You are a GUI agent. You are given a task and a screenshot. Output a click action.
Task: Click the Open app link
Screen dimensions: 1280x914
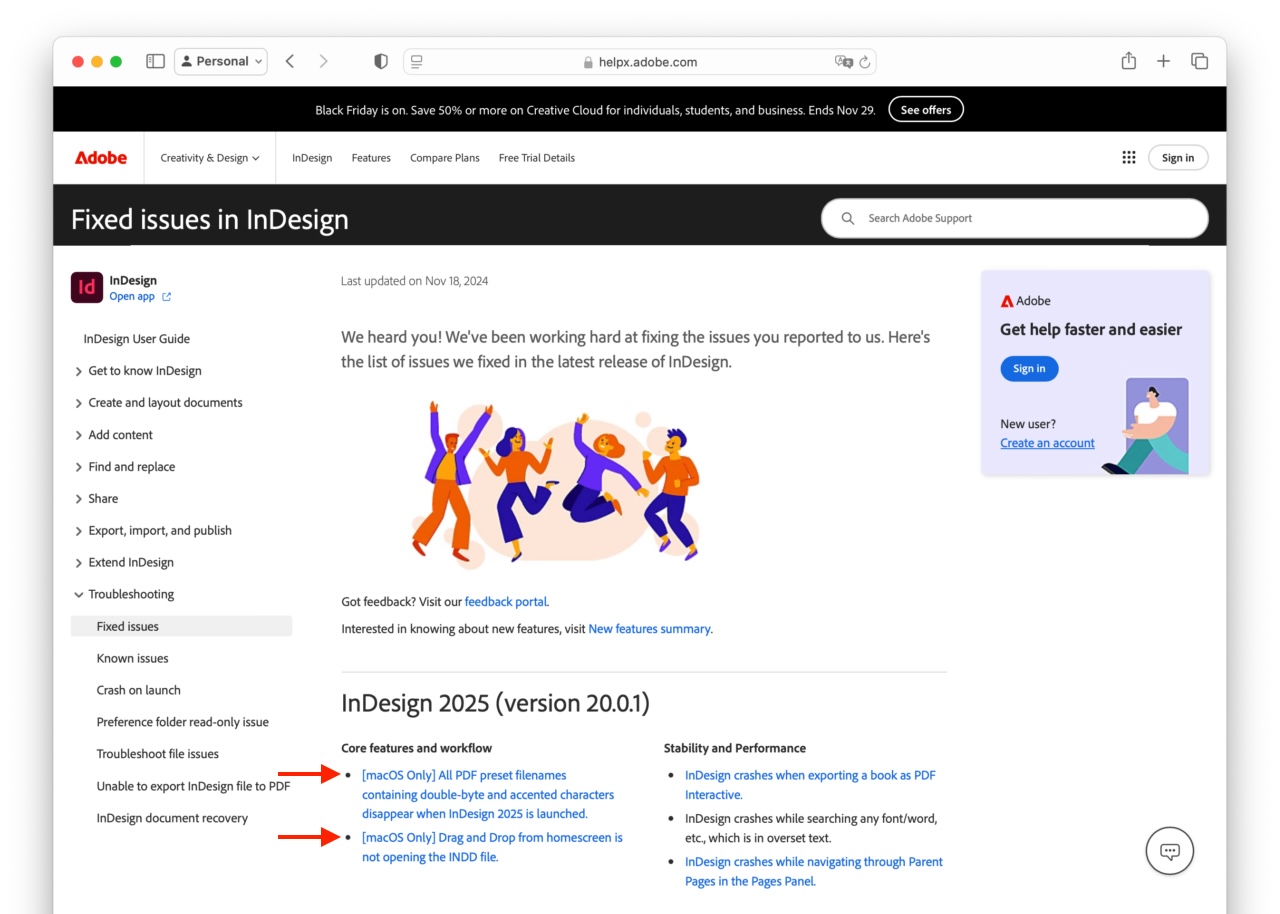(x=140, y=296)
